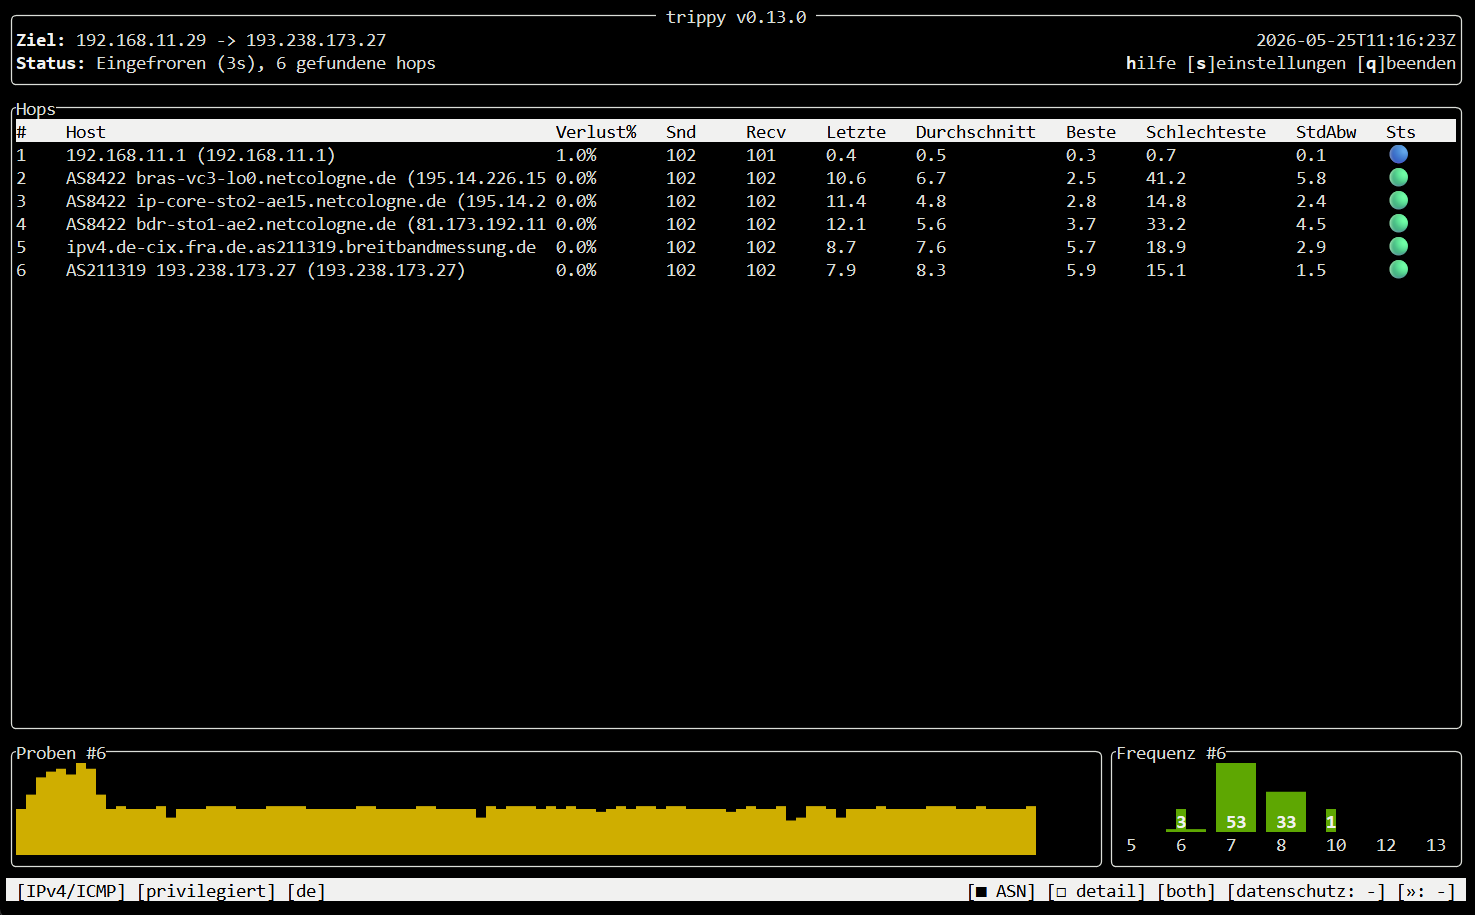Click the green status dot for hop 4
The height and width of the screenshot is (915, 1475).
point(1398,223)
